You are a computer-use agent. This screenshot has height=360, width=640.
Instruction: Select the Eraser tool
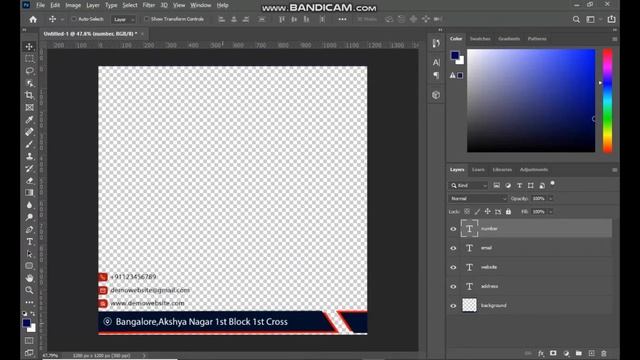[29, 180]
